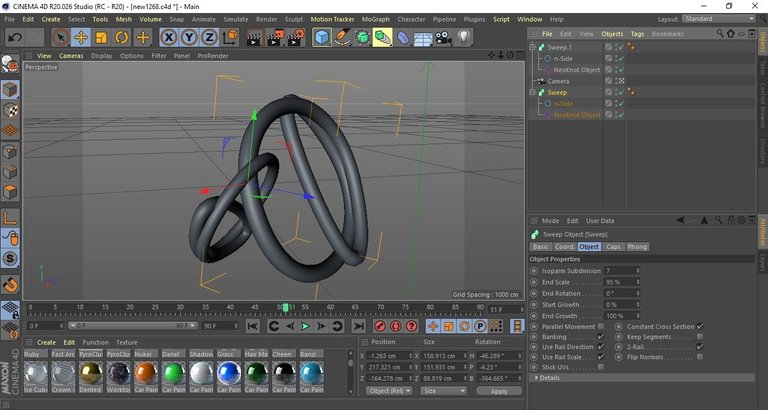The width and height of the screenshot is (768, 410).
Task: Toggle Use Rail Direction checkbox
Action: [x=601, y=347]
